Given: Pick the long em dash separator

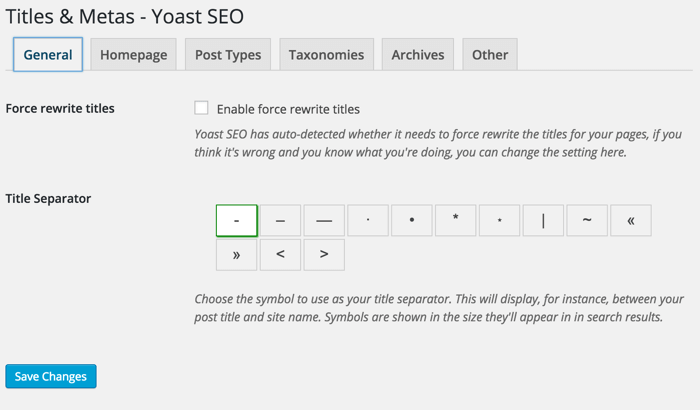Looking at the screenshot, I should point(324,220).
